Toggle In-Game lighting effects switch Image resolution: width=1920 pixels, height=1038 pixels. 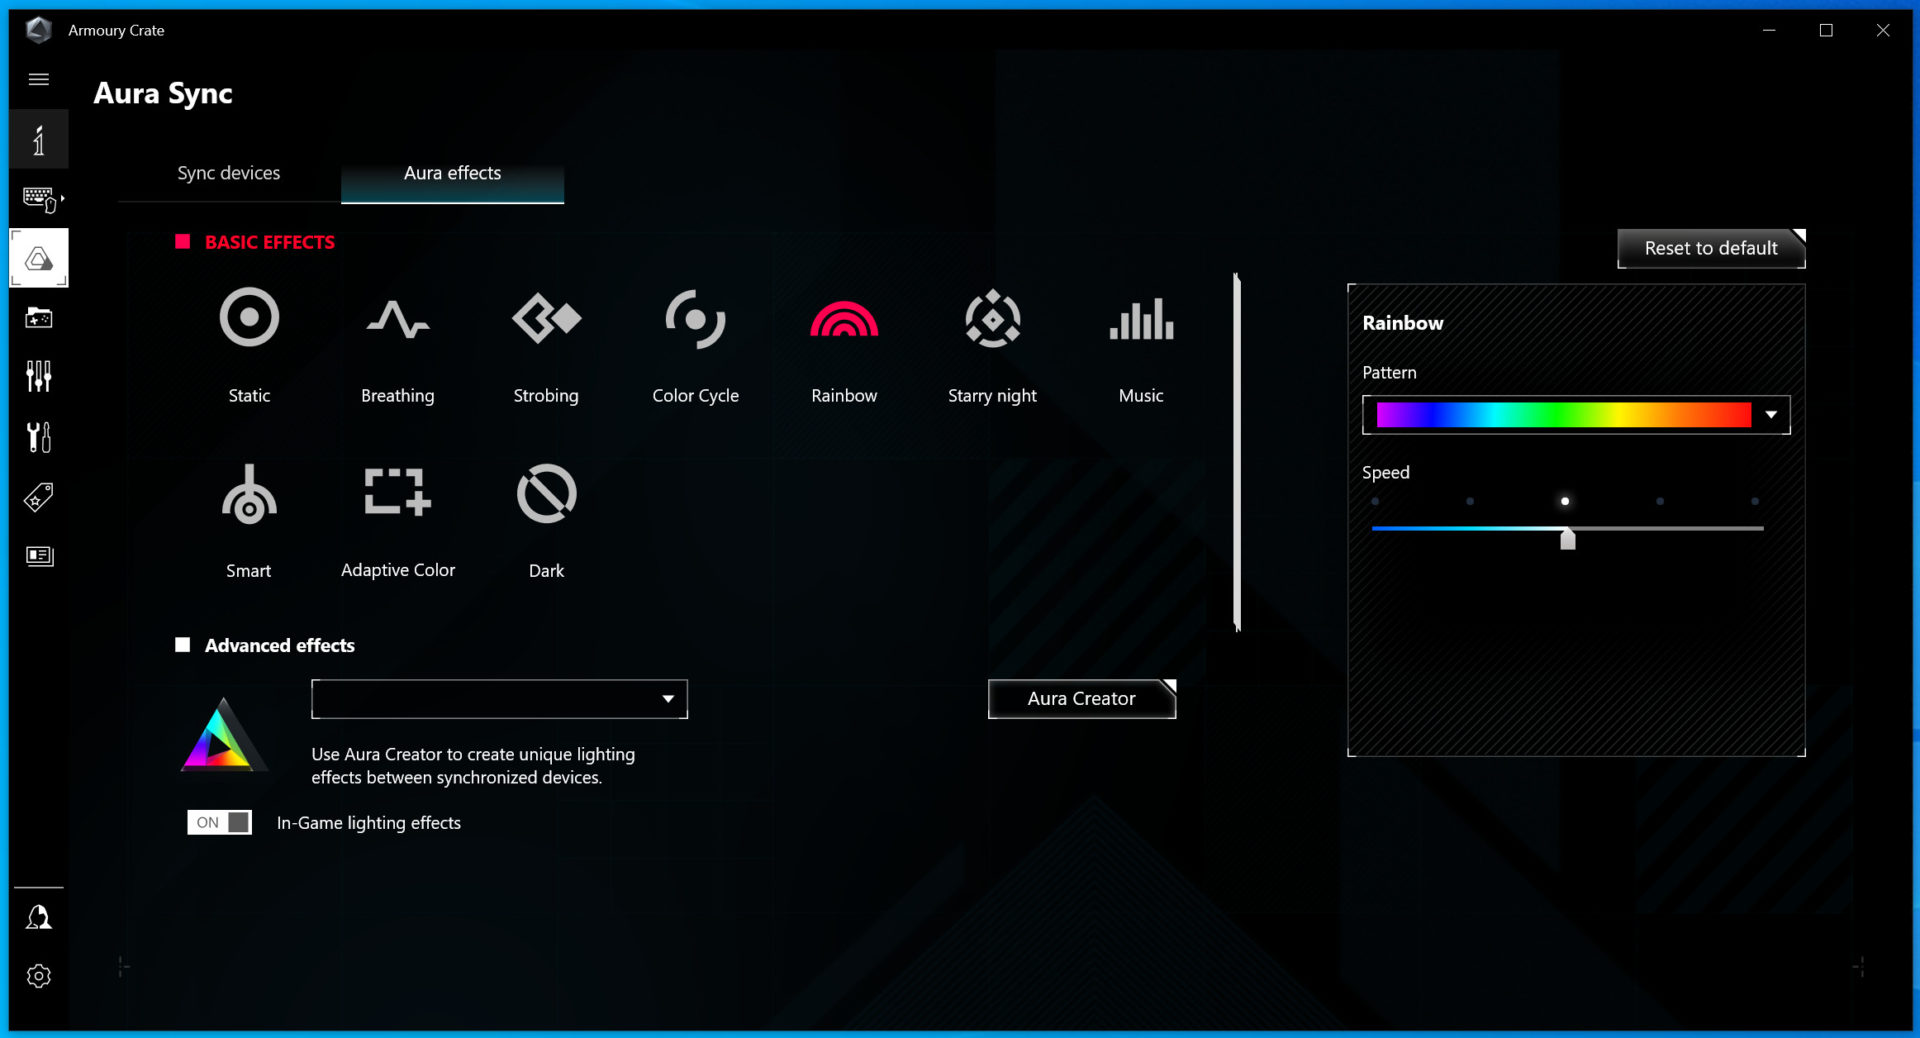pos(219,822)
